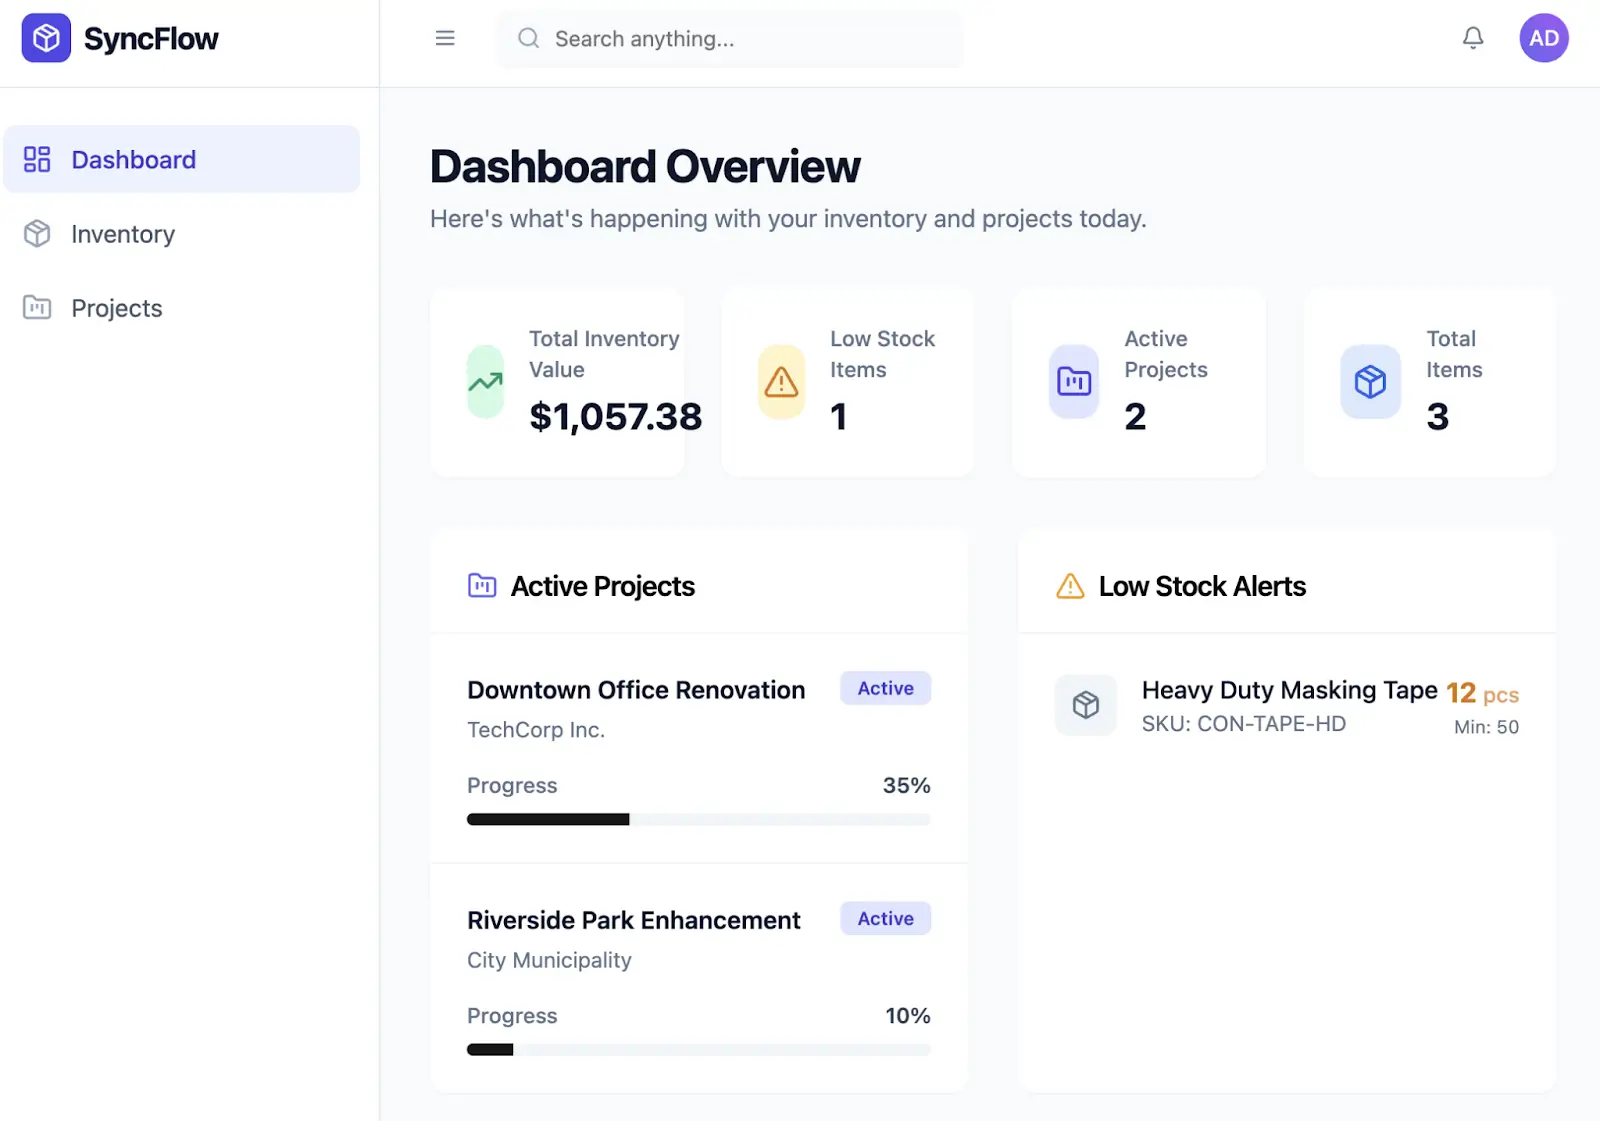Screen dimensions: 1600x1121
Task: Select Projects in the sidebar
Action: click(x=116, y=308)
